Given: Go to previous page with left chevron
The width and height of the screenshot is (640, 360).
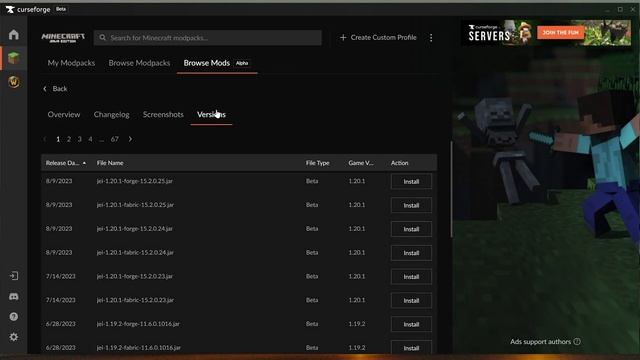Looking at the screenshot, I should (x=44, y=139).
